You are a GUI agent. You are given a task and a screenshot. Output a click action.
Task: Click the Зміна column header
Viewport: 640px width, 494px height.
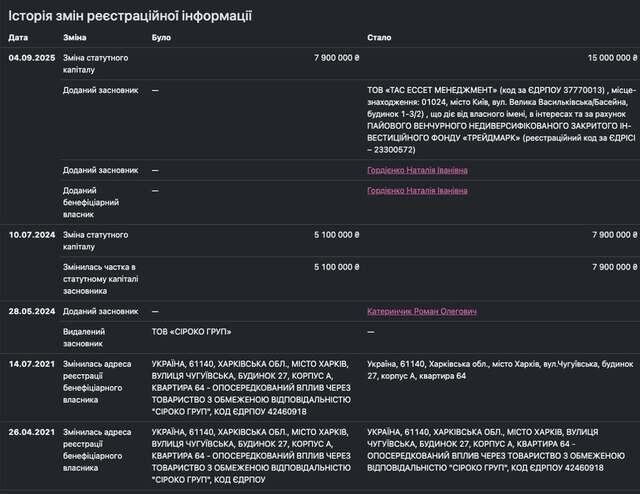[x=75, y=38]
